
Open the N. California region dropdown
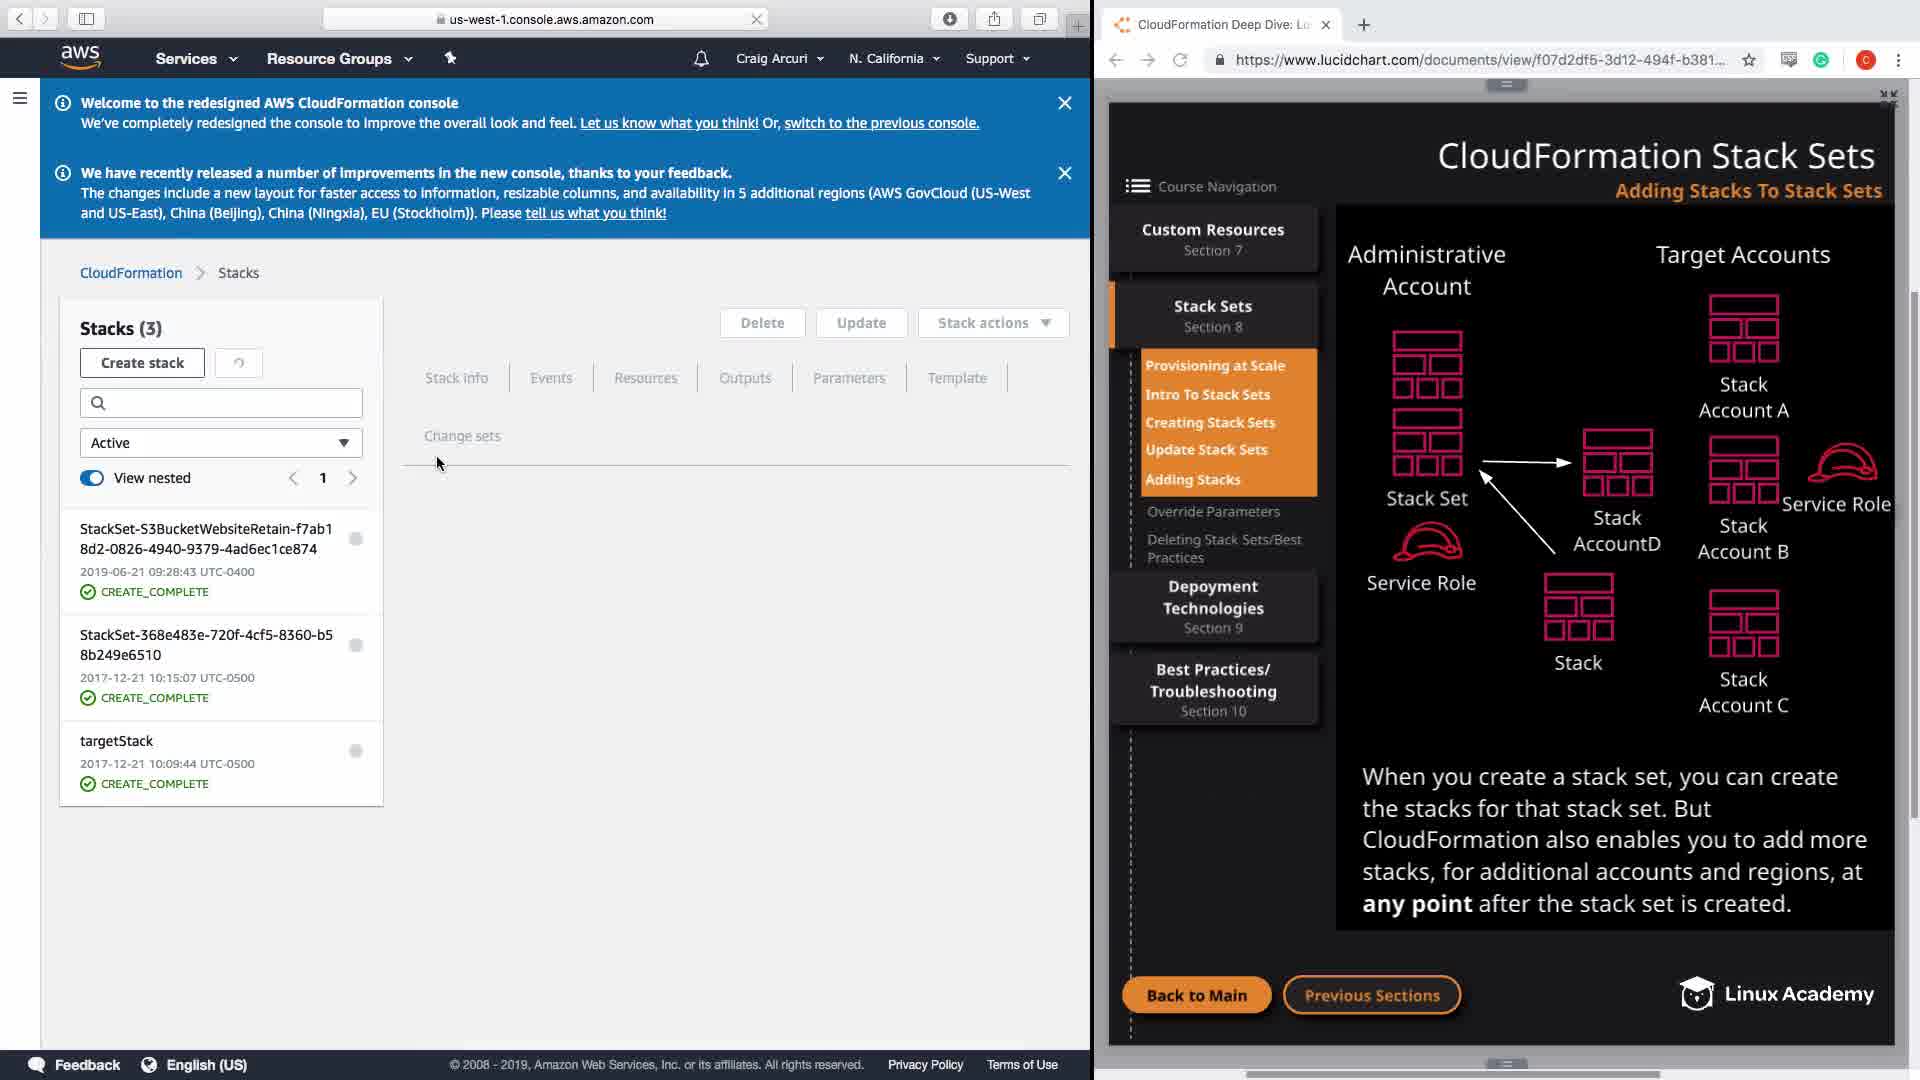(894, 59)
